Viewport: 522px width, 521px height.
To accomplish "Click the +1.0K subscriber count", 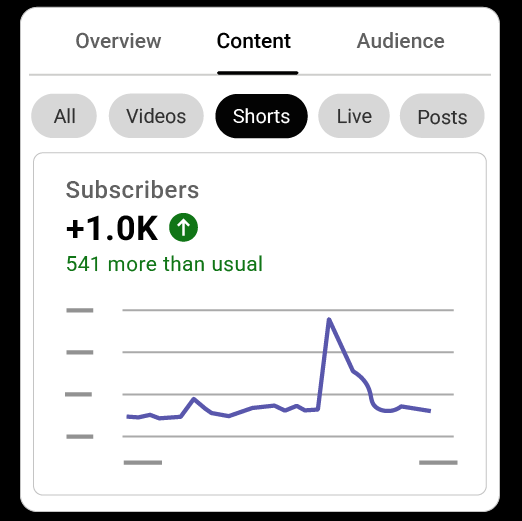I will tap(112, 228).
